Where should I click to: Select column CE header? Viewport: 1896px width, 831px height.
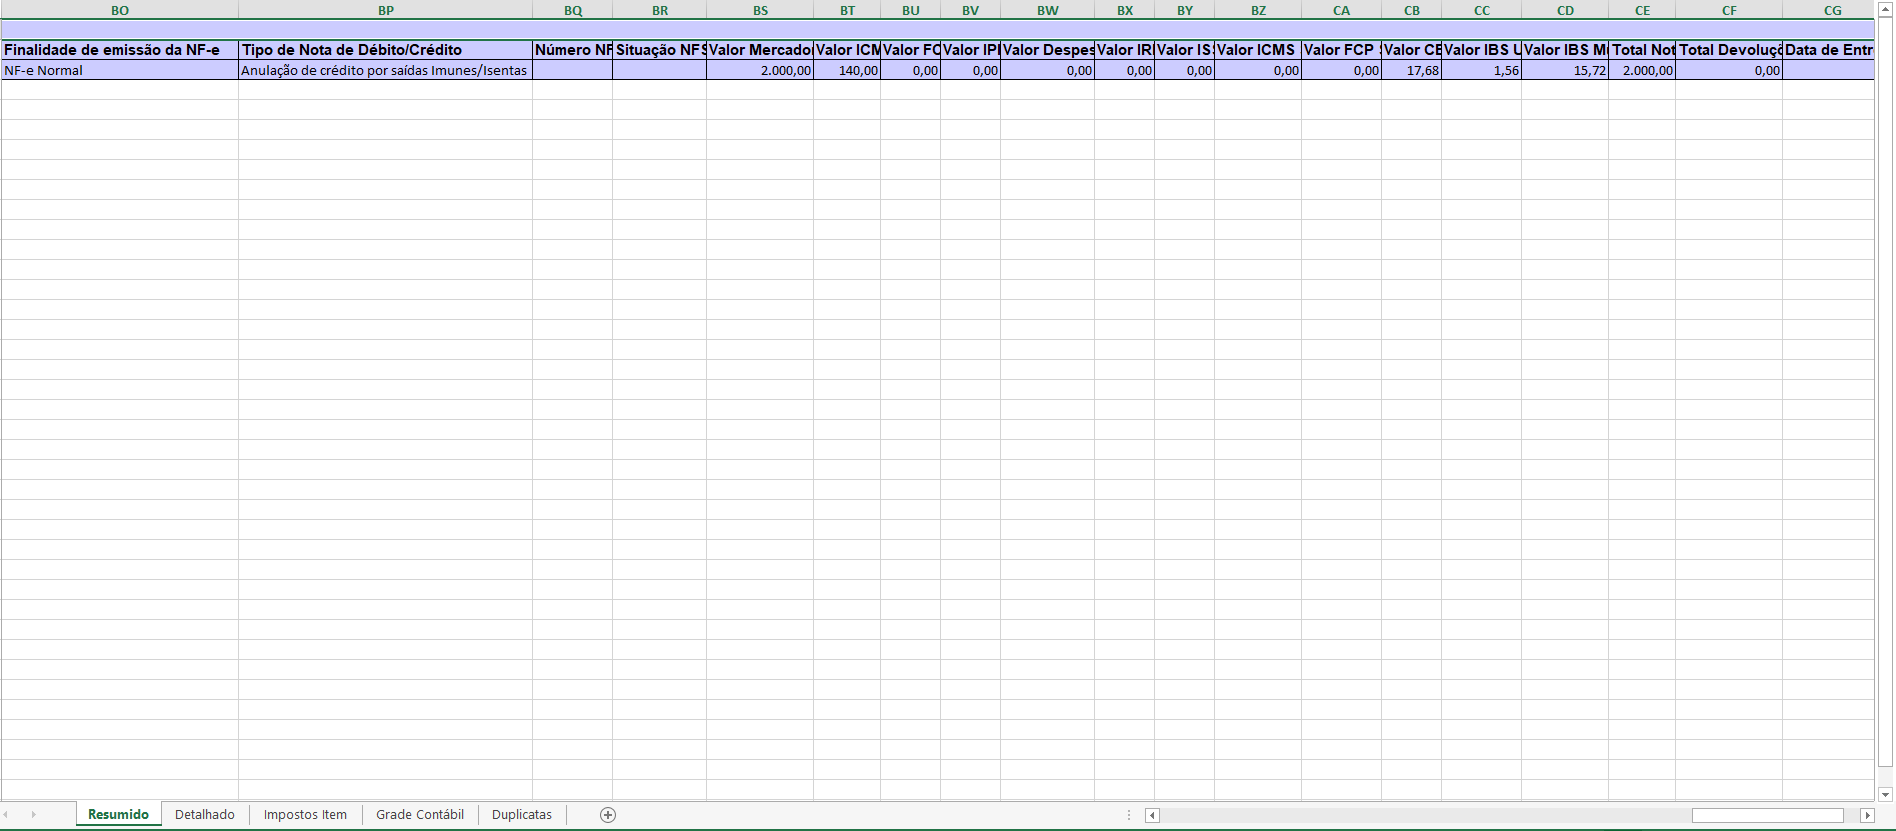(x=1642, y=10)
